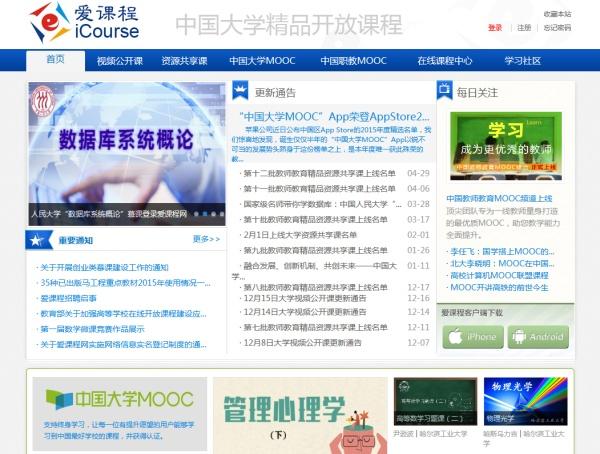600x454 pixels.
Task: Open 第九批教师教育精品资源共享课上线名单
Action: coord(316,250)
